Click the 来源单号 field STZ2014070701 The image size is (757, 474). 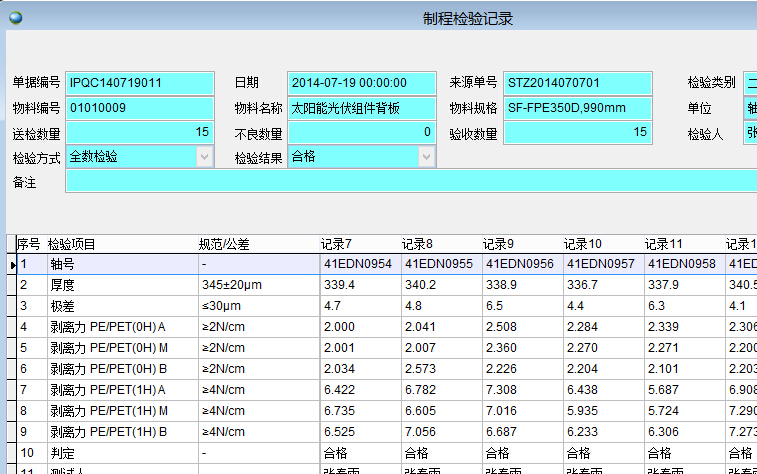click(x=577, y=83)
